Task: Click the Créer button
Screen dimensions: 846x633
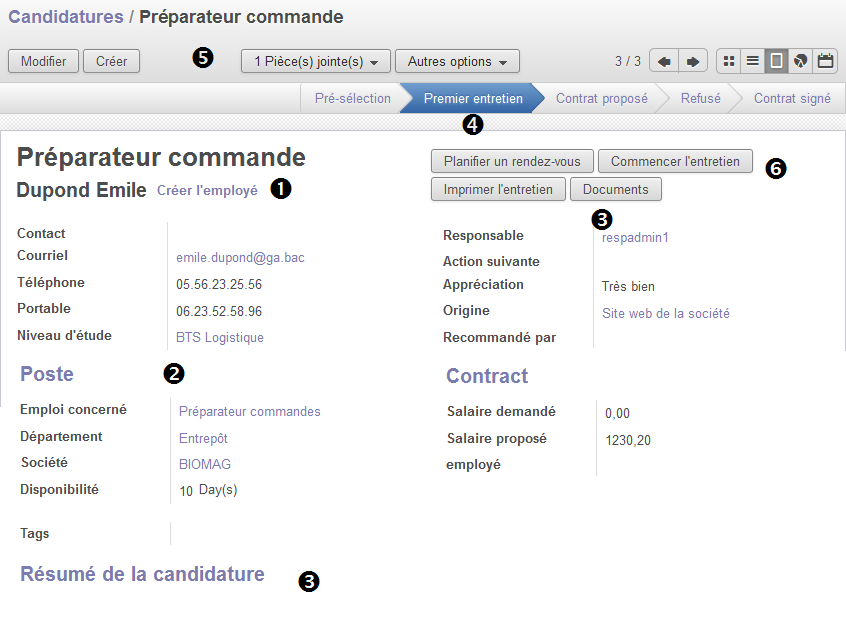Action: pos(112,61)
